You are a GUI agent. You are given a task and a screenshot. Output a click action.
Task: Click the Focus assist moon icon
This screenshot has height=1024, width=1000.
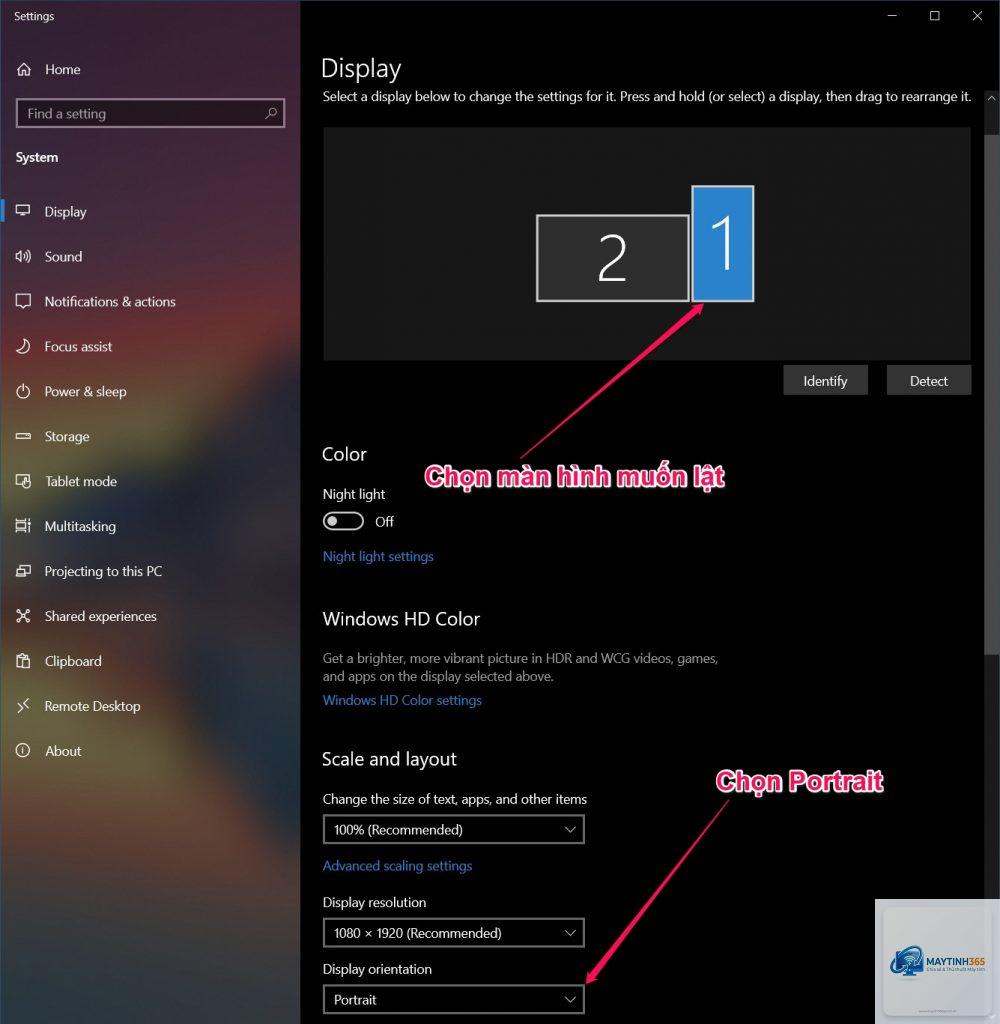pyautogui.click(x=24, y=346)
